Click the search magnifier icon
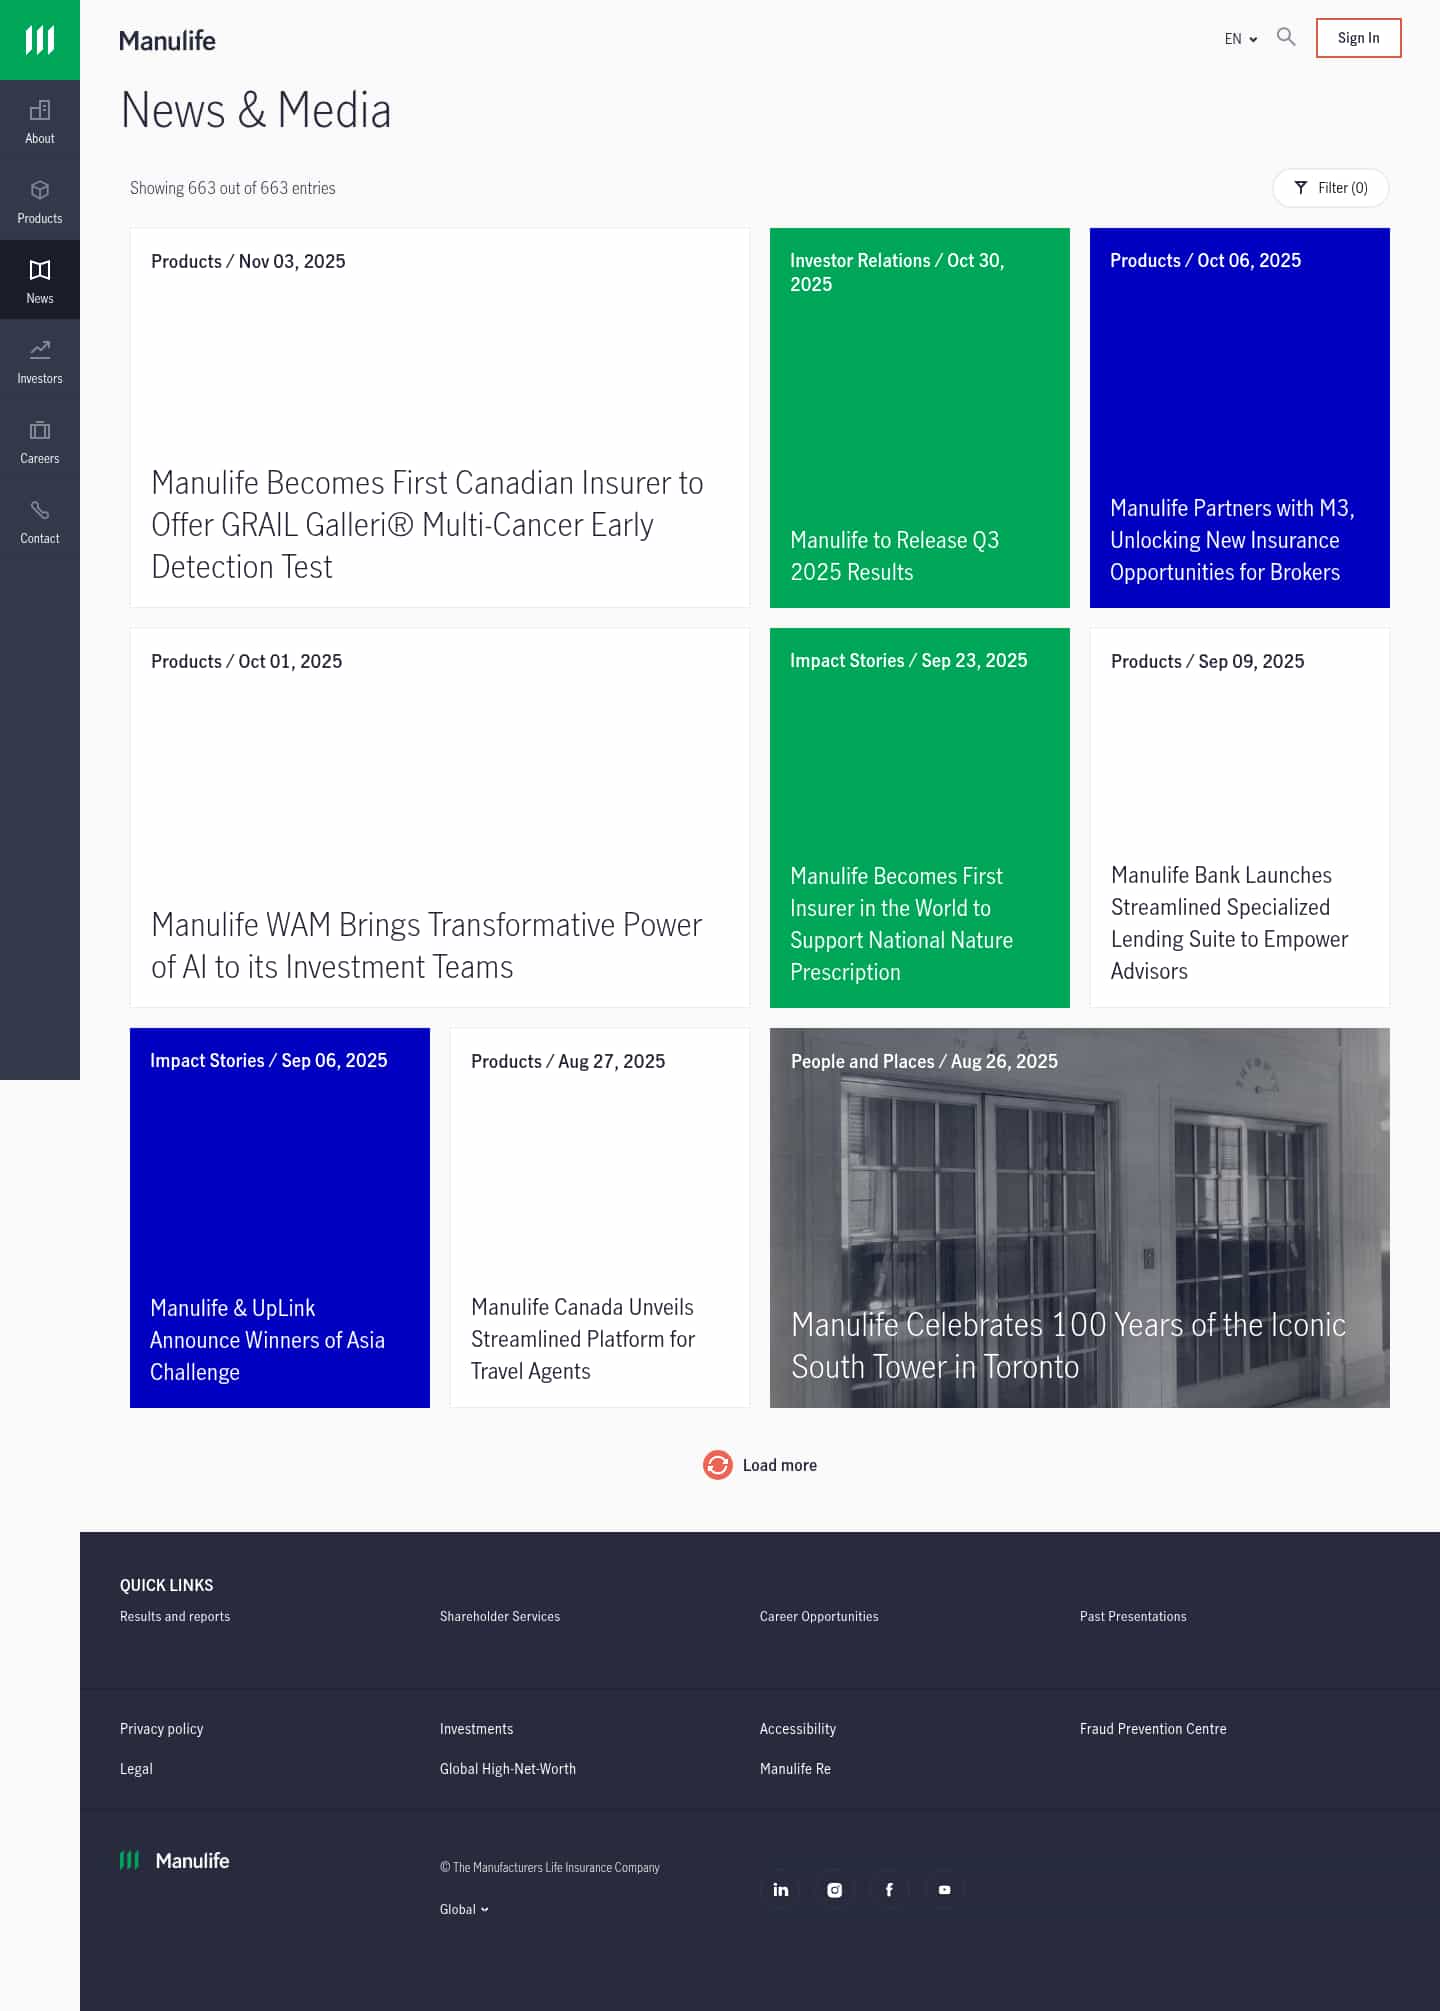 [1286, 37]
